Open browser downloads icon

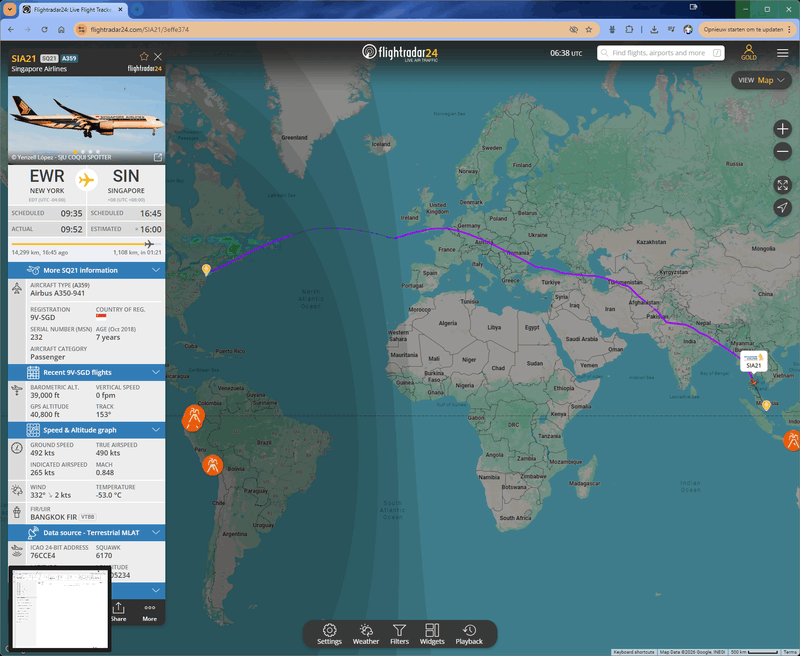click(x=654, y=30)
